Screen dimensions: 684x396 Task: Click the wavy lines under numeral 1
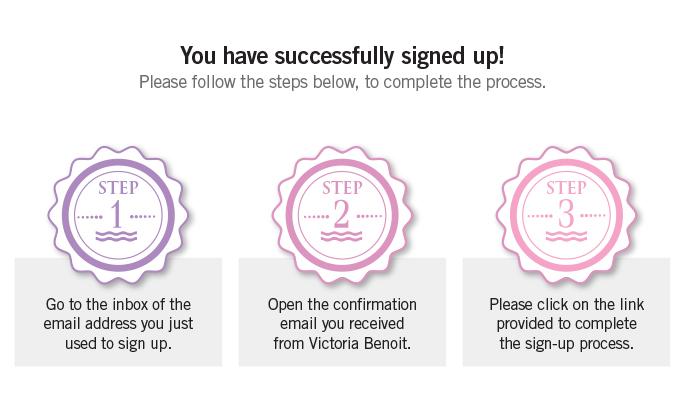coord(116,236)
